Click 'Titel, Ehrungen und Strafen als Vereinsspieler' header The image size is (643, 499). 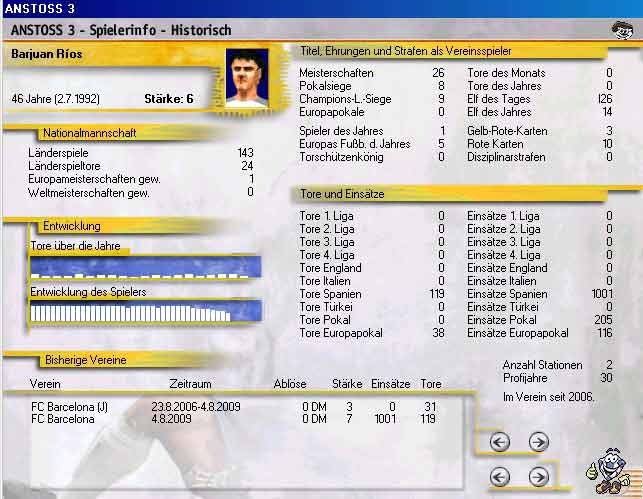[x=406, y=51]
